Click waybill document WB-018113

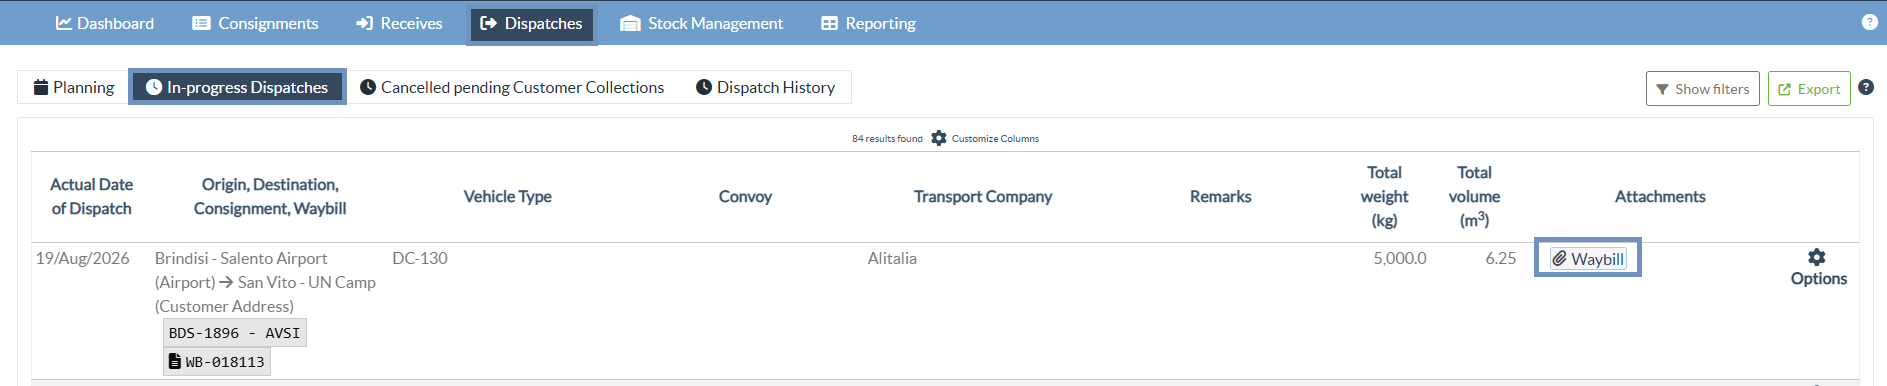(x=217, y=362)
